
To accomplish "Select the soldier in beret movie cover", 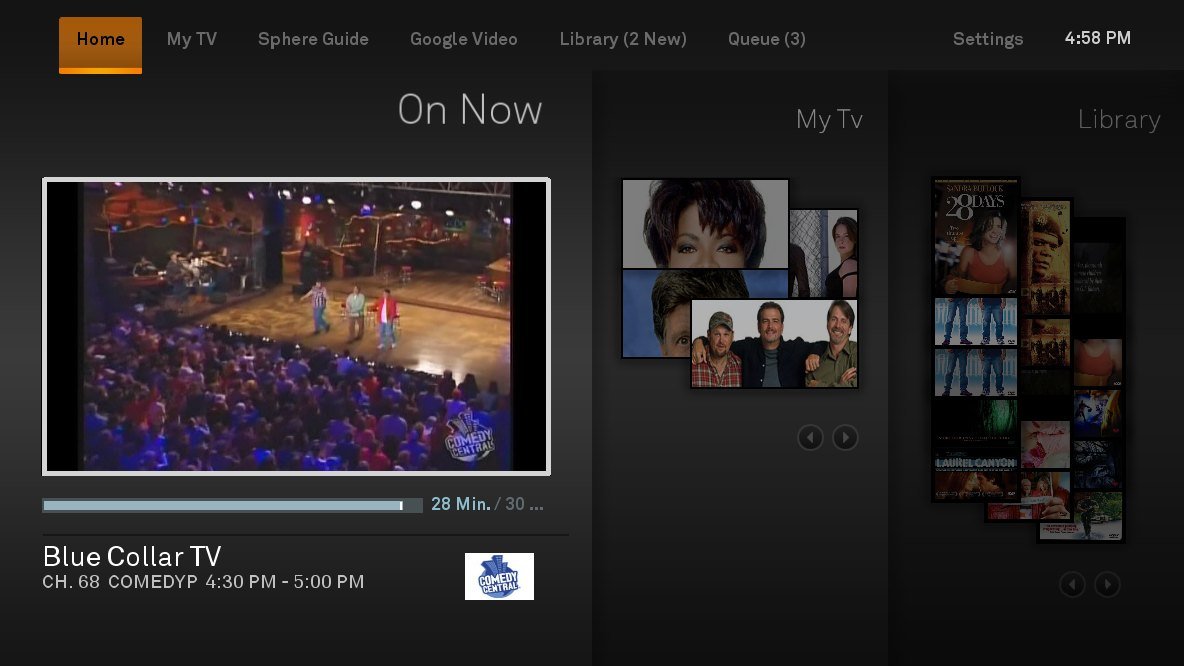I will click(1045, 257).
